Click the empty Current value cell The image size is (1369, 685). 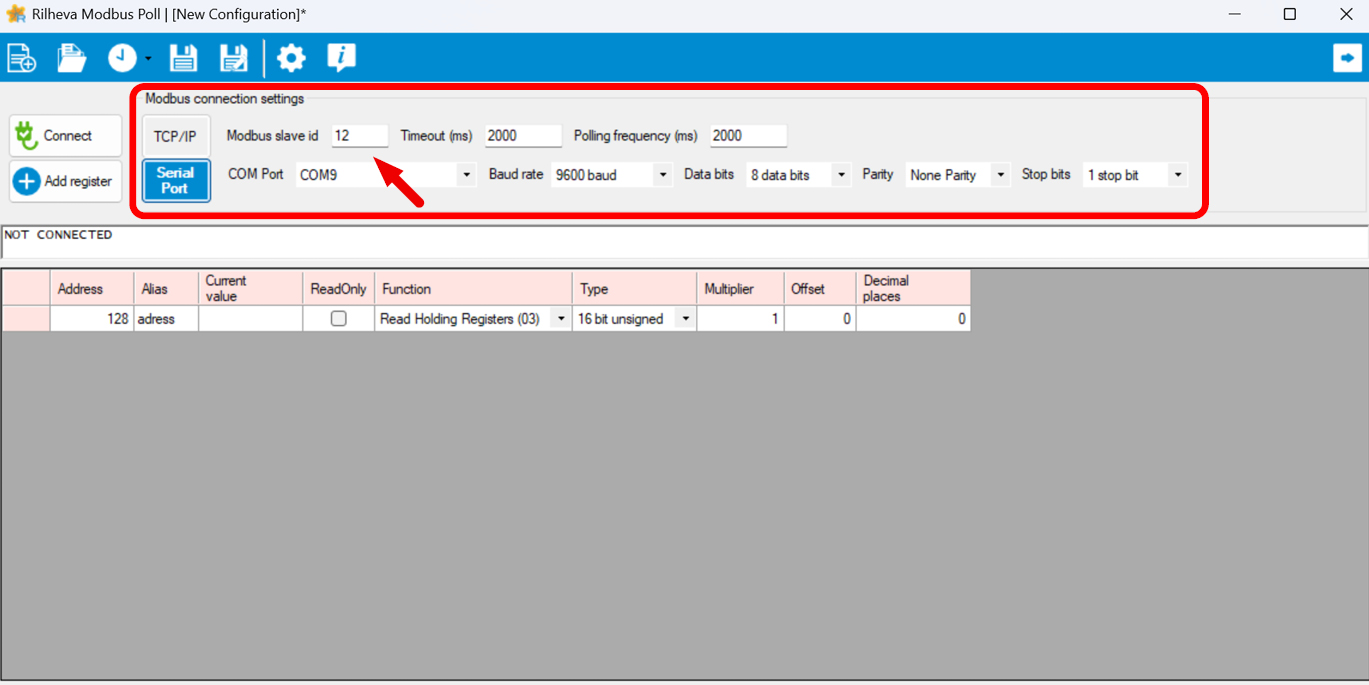[x=251, y=319]
